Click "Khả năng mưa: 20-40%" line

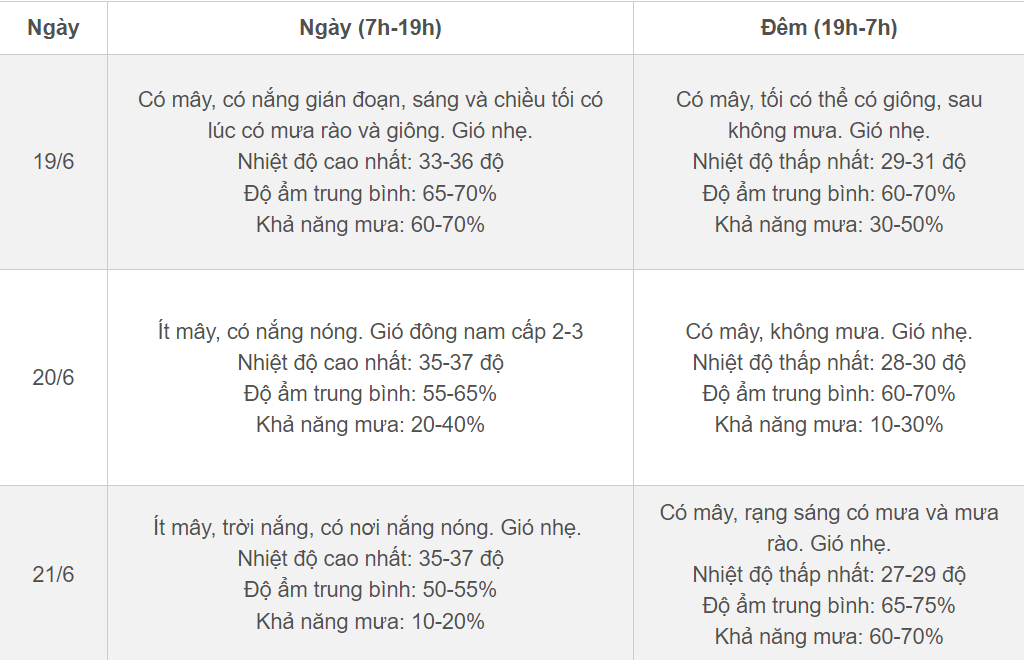370,425
